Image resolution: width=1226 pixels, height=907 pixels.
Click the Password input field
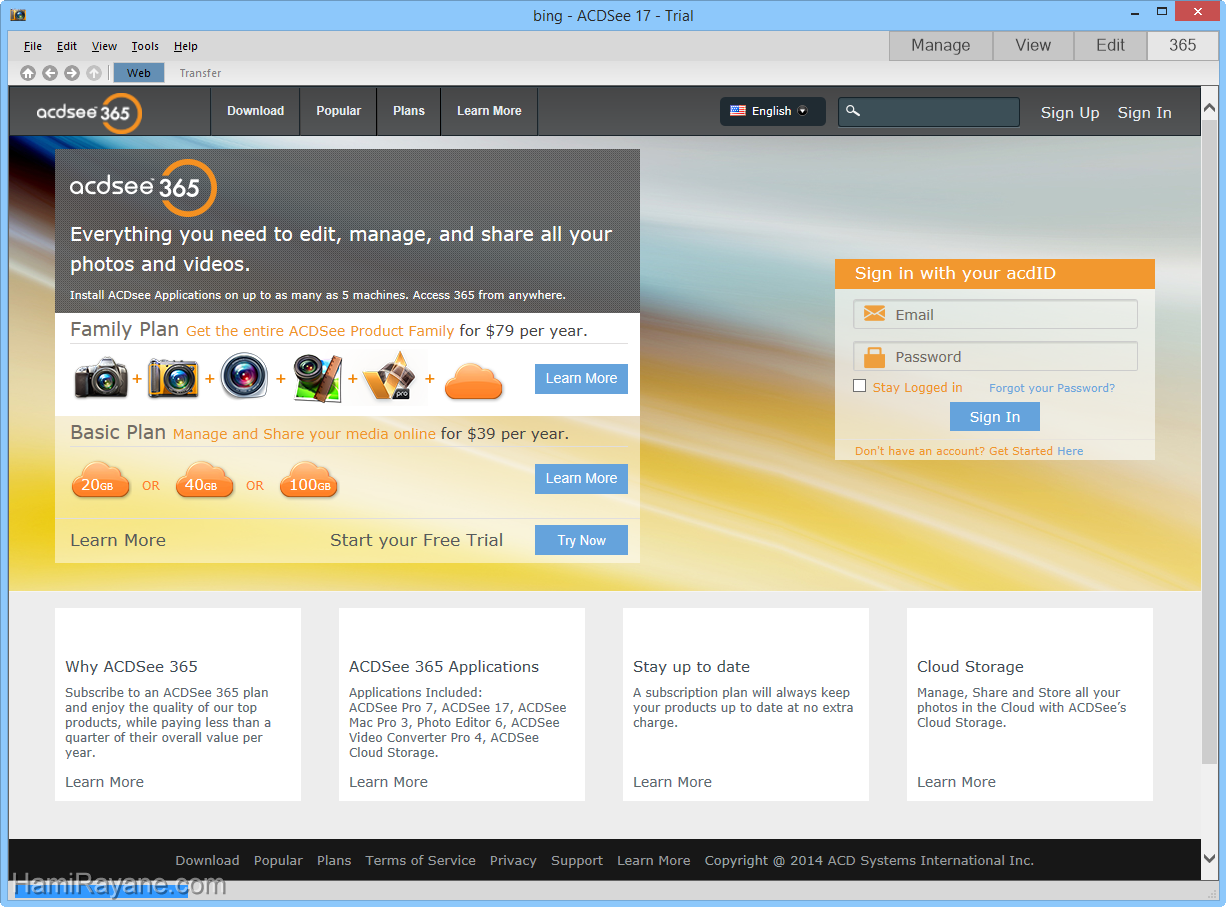click(995, 357)
